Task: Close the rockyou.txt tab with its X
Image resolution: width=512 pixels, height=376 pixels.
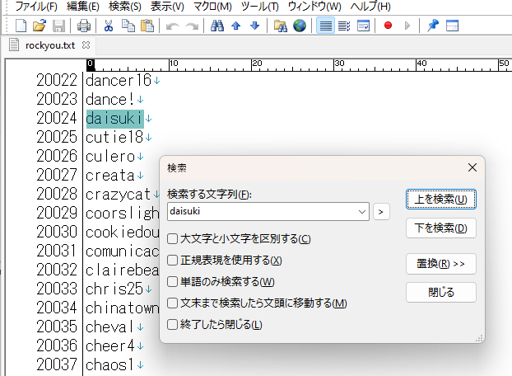Action: 86,45
